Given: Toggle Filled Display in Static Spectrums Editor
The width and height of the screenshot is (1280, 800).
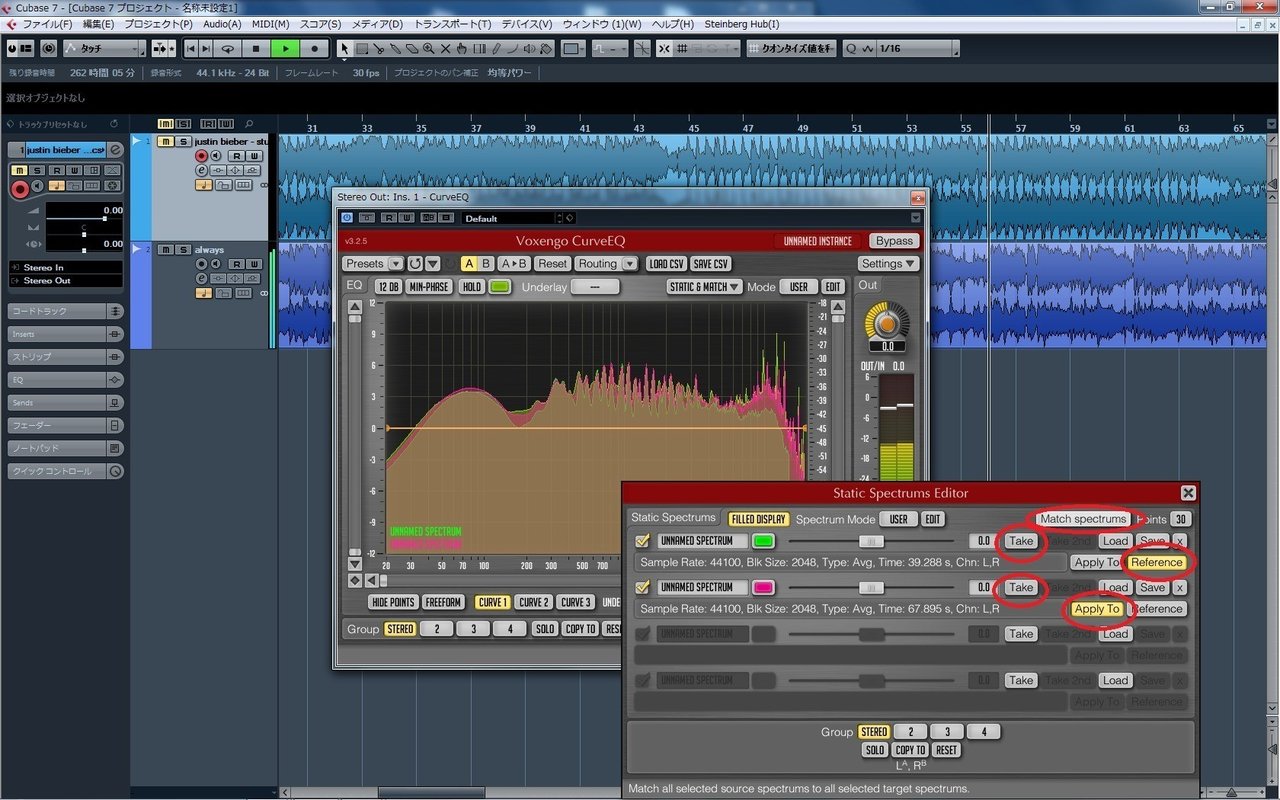Looking at the screenshot, I should click(759, 519).
